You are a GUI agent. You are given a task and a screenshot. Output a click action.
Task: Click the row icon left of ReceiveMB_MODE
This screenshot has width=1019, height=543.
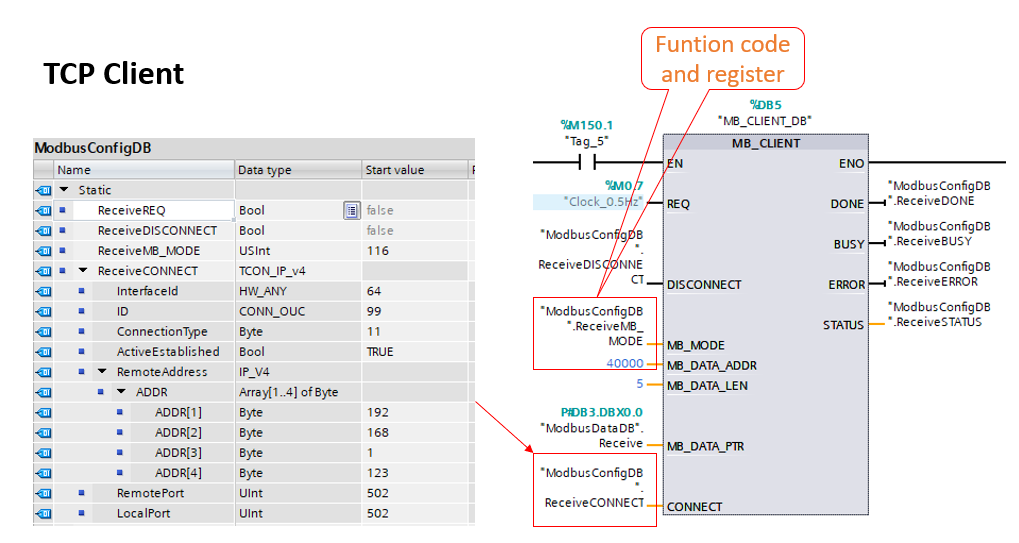tap(43, 251)
